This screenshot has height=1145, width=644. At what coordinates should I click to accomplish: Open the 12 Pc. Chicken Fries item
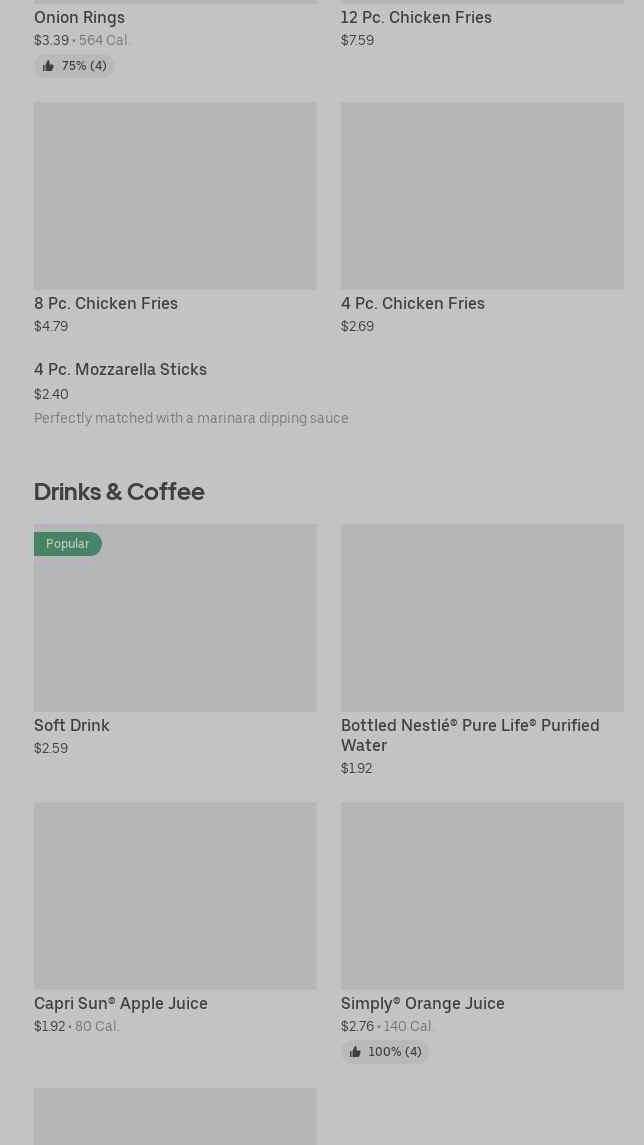416,17
